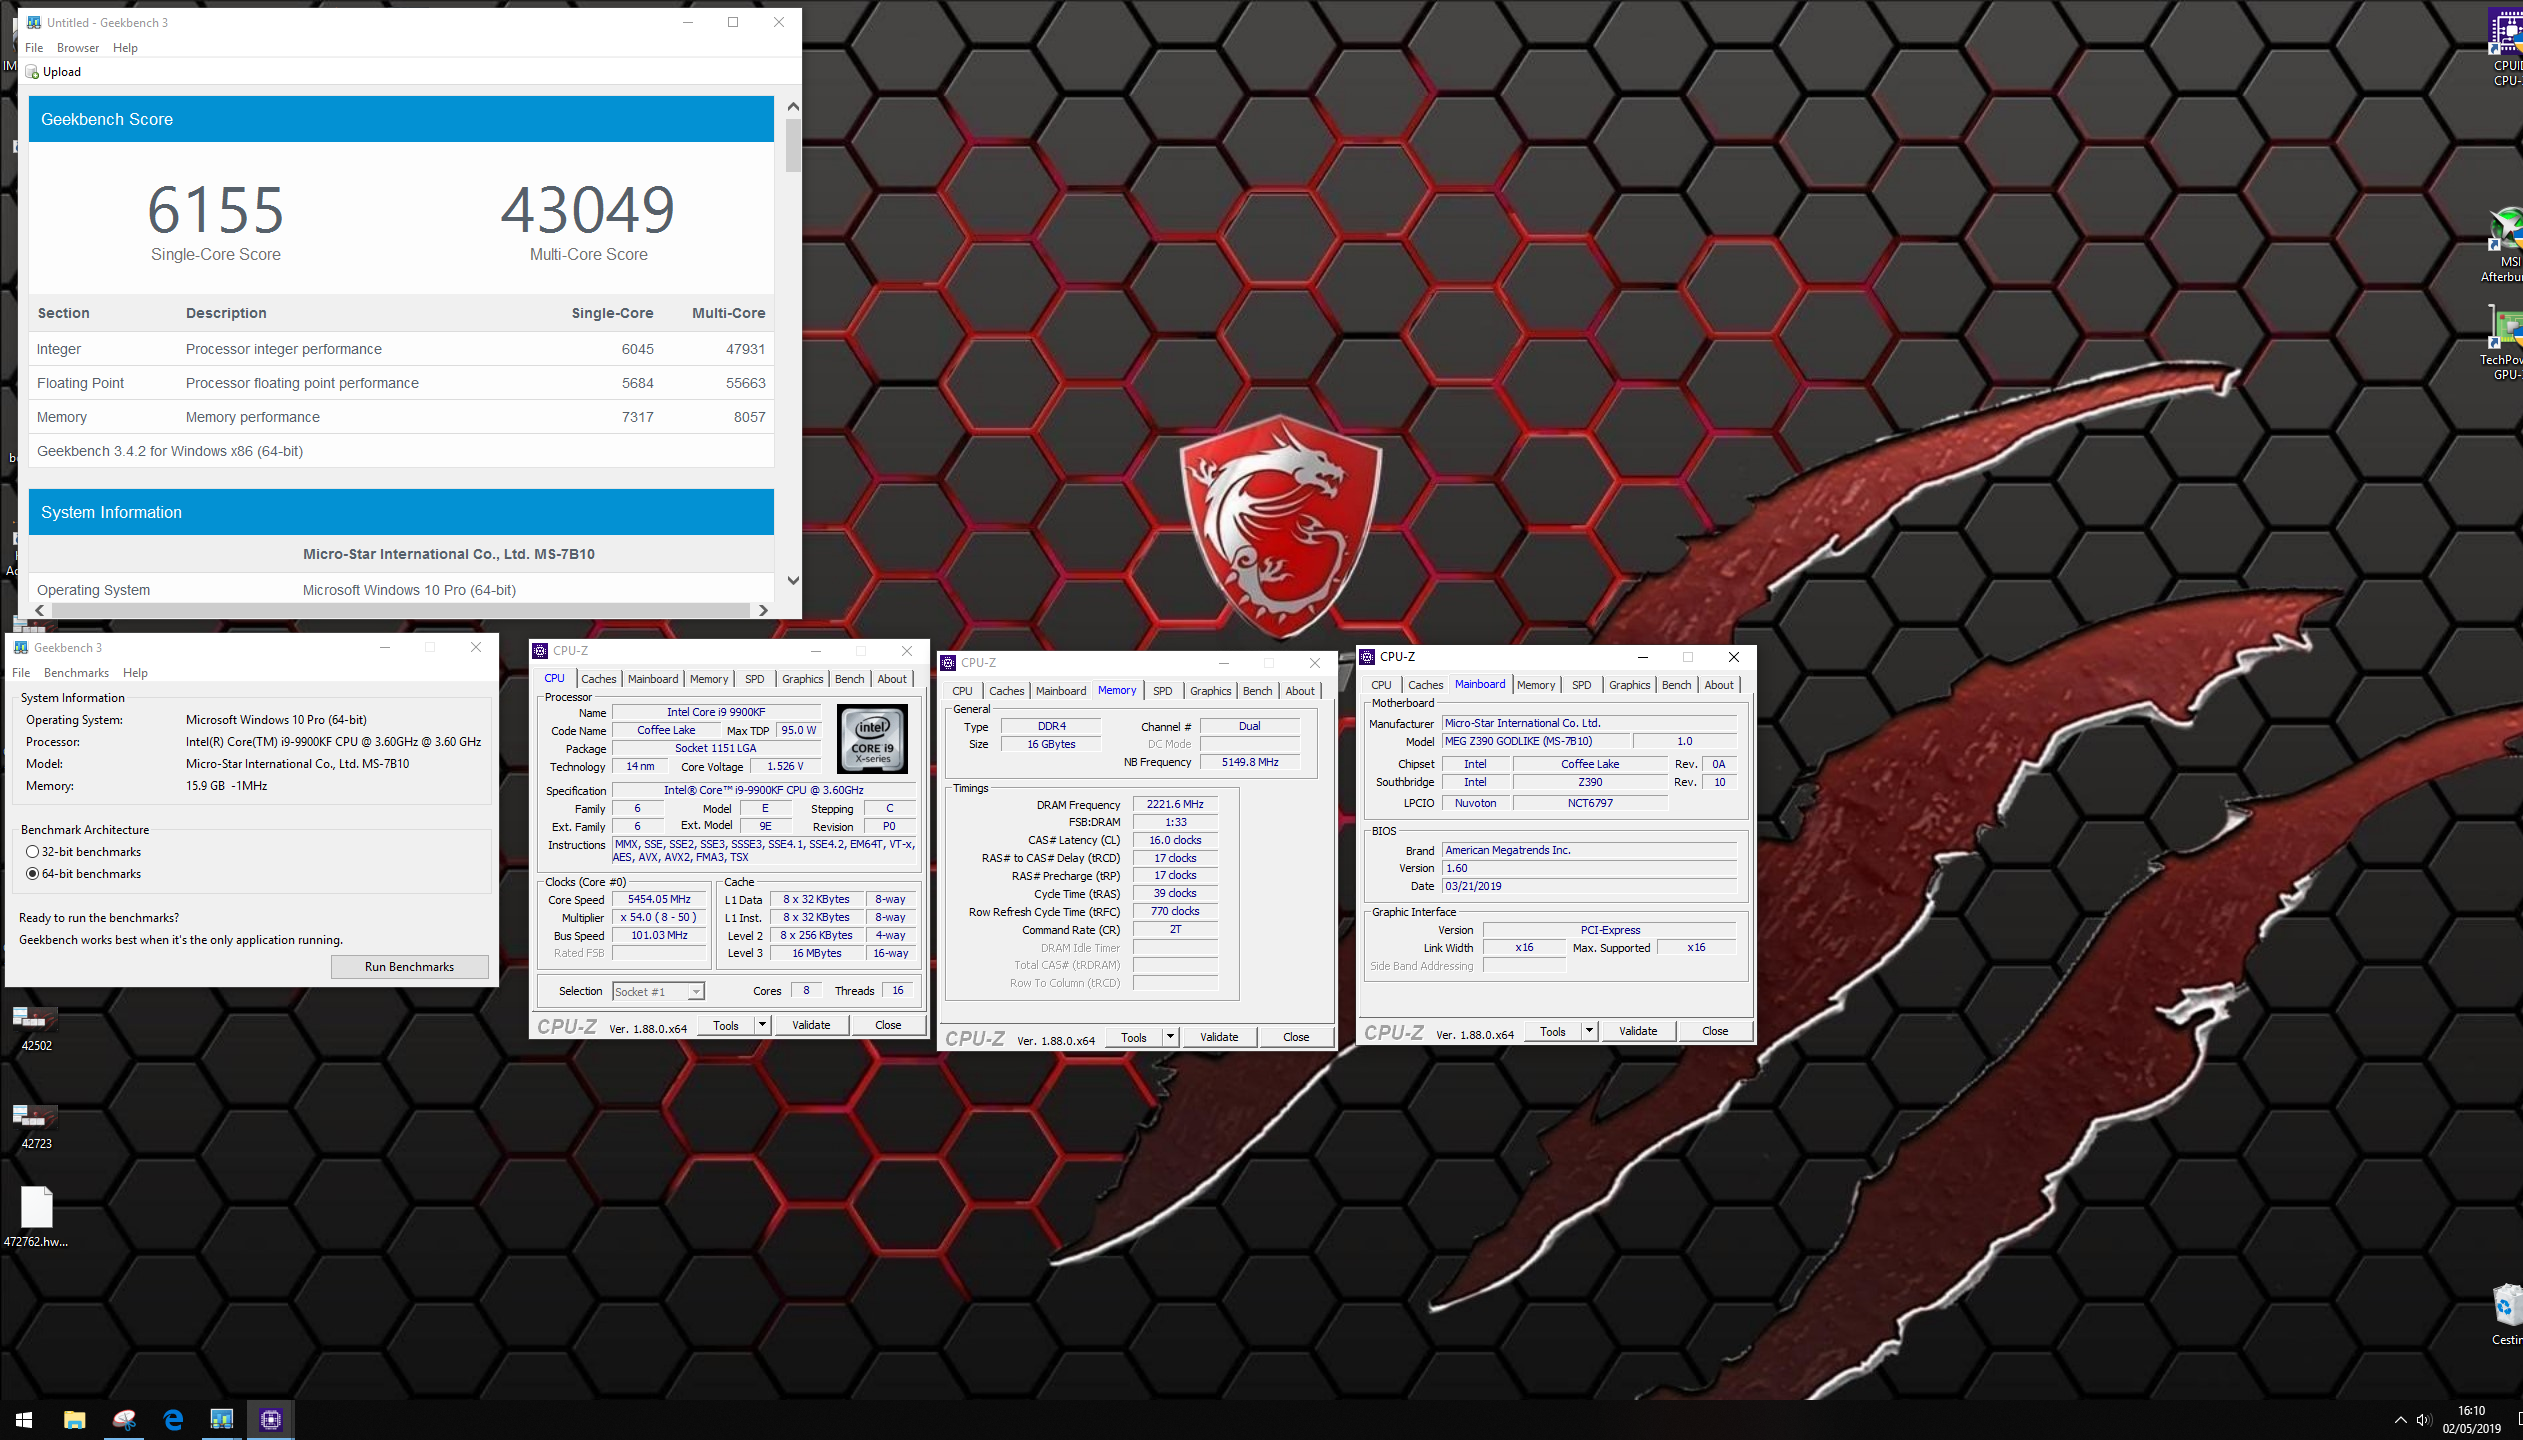The height and width of the screenshot is (1440, 2523).
Task: Click scroll right arrow in Geekbench results
Action: coord(763,610)
